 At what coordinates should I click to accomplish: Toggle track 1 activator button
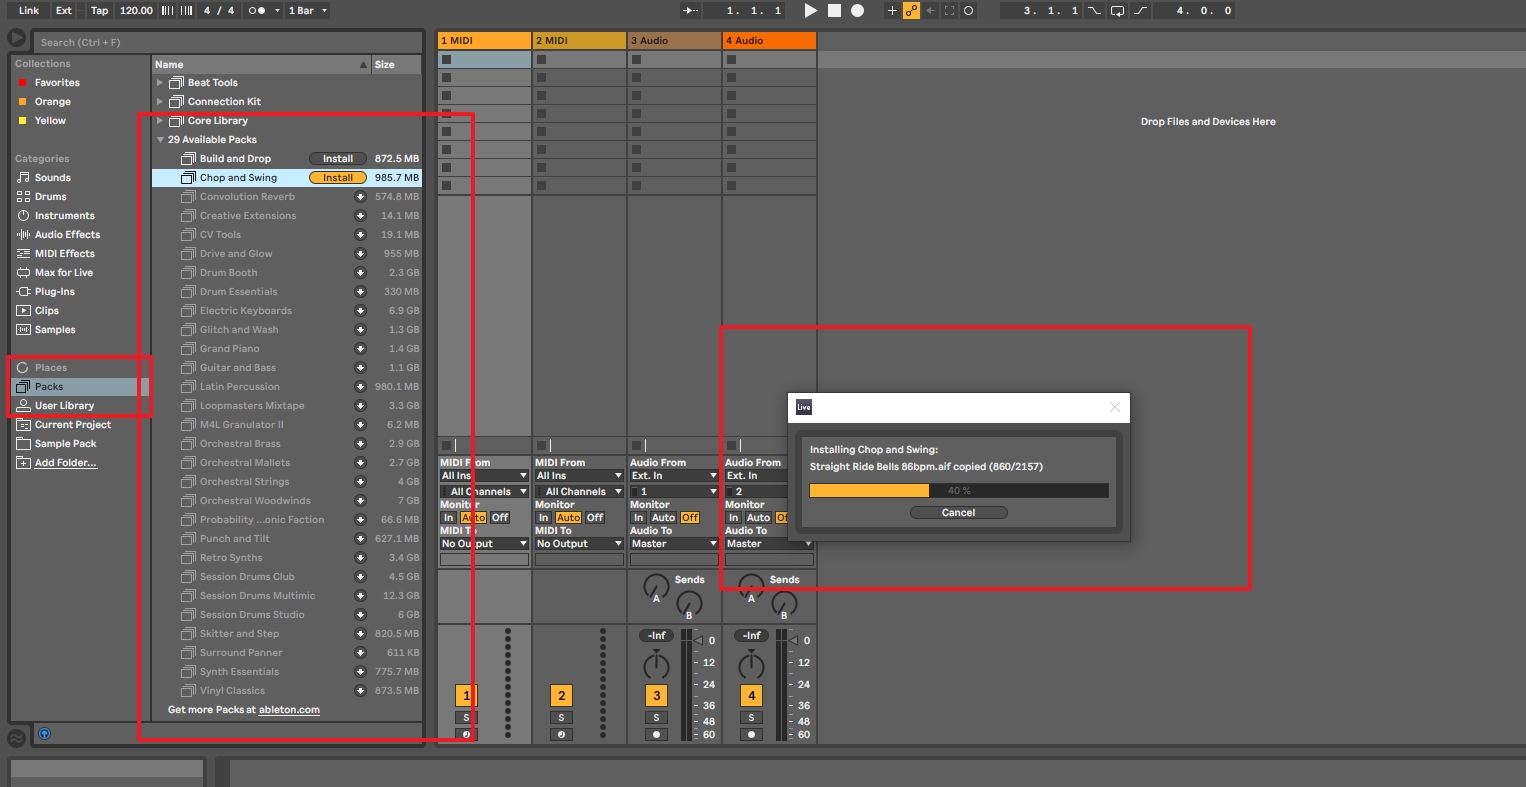[466, 695]
